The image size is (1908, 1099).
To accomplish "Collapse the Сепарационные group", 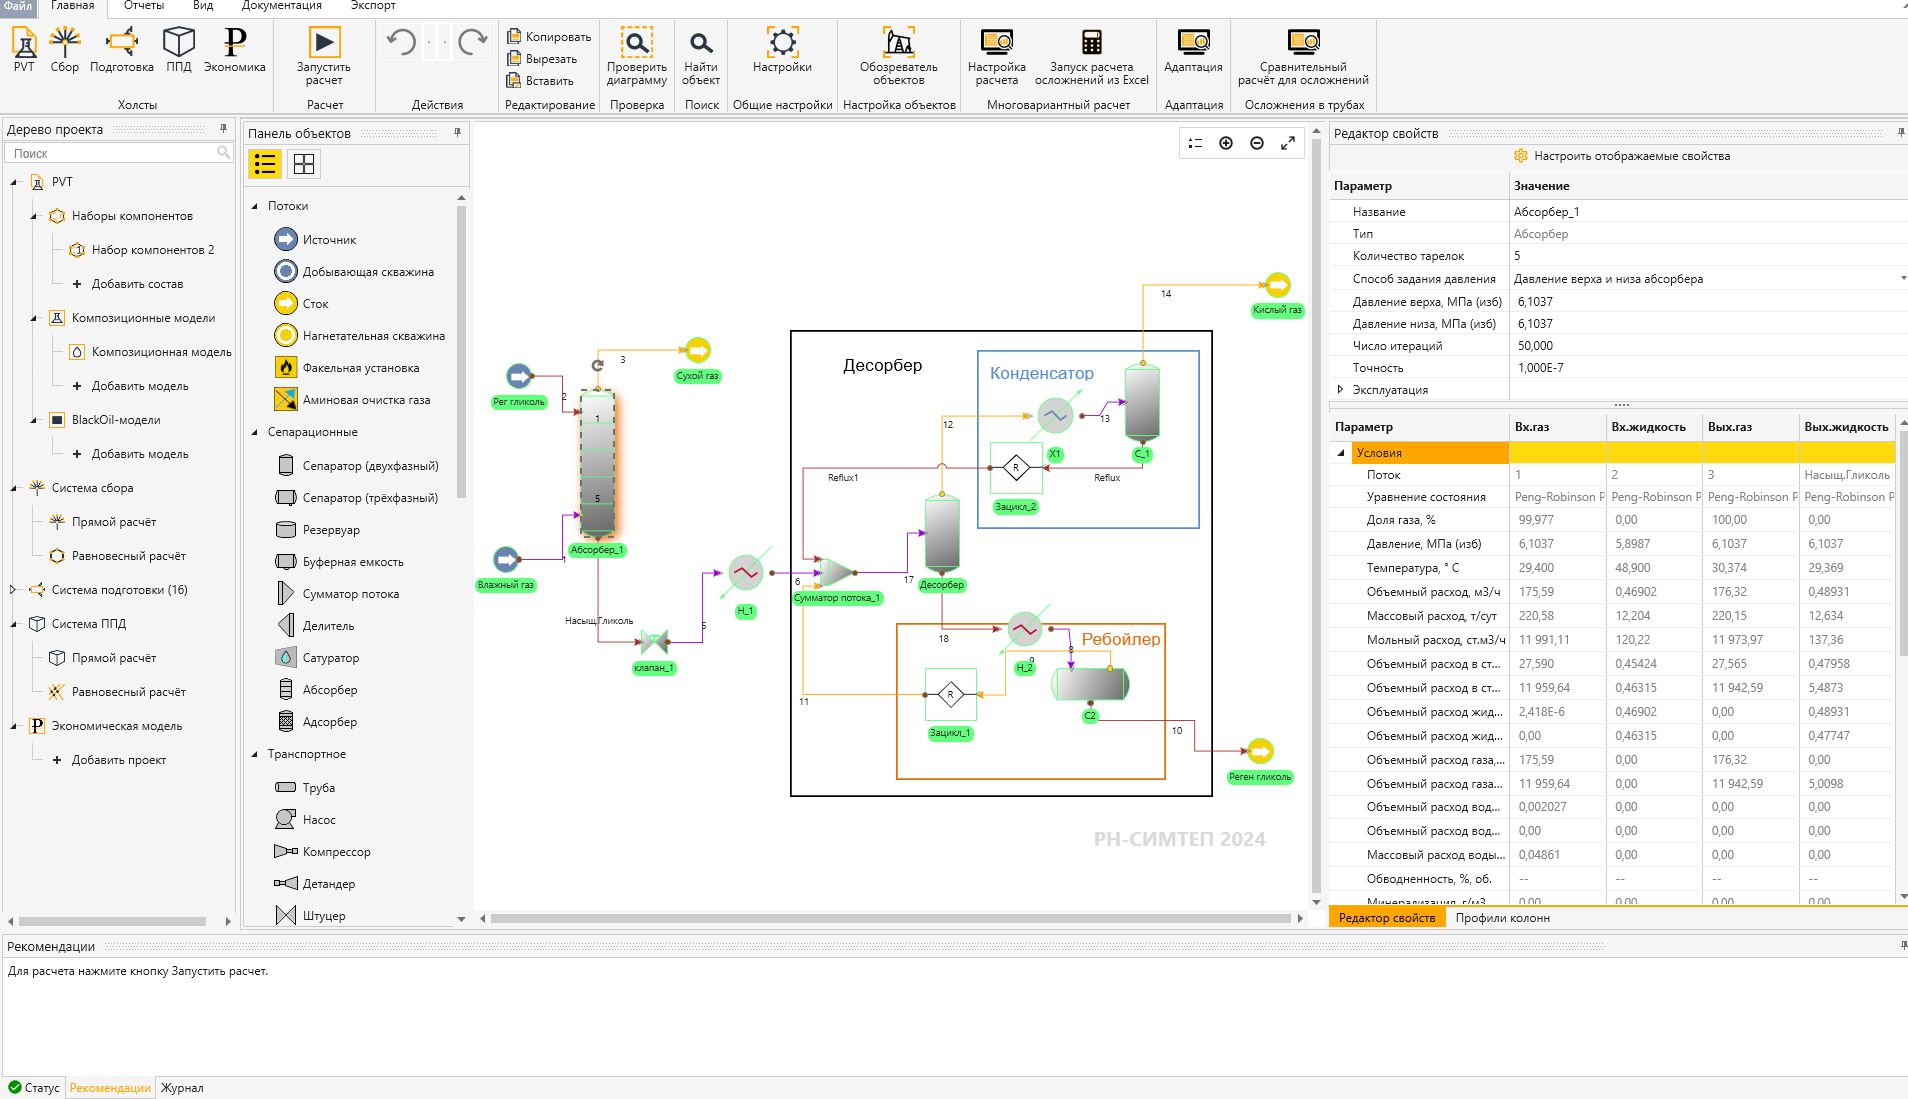I will (x=255, y=432).
